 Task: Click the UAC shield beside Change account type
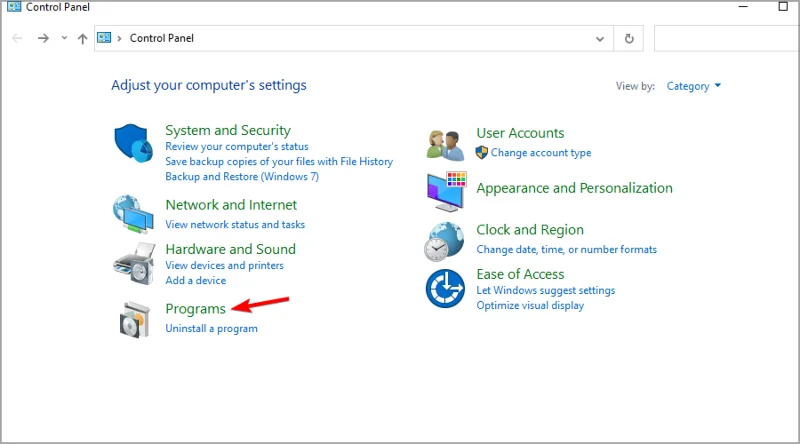click(x=482, y=153)
